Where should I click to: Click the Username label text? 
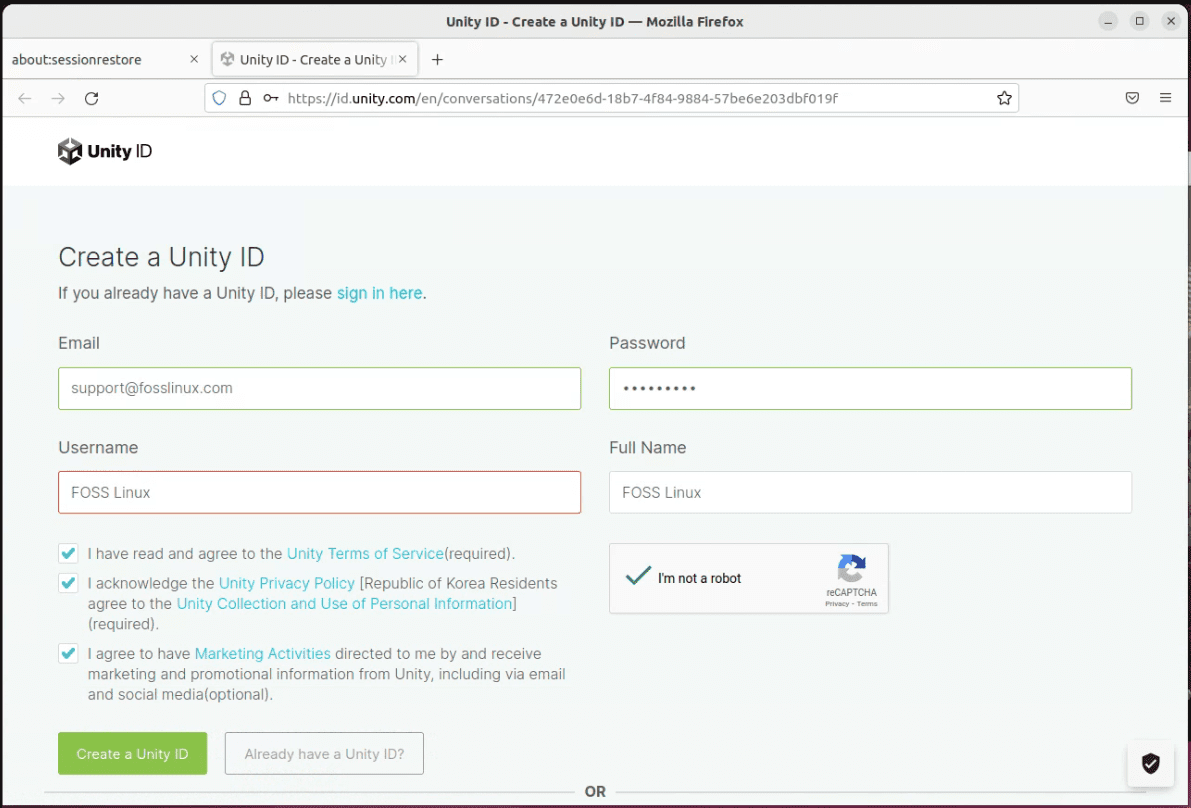[x=98, y=447]
